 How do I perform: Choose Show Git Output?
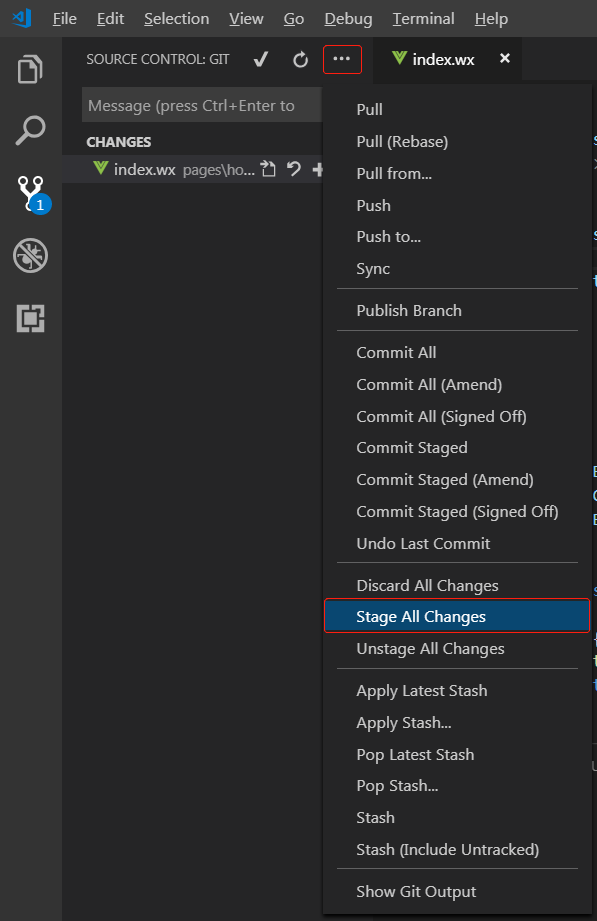pyautogui.click(x=457, y=891)
